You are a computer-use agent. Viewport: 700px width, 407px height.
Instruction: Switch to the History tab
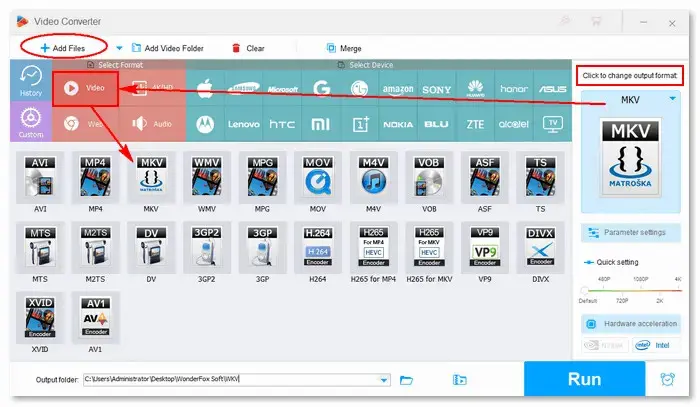pos(31,81)
